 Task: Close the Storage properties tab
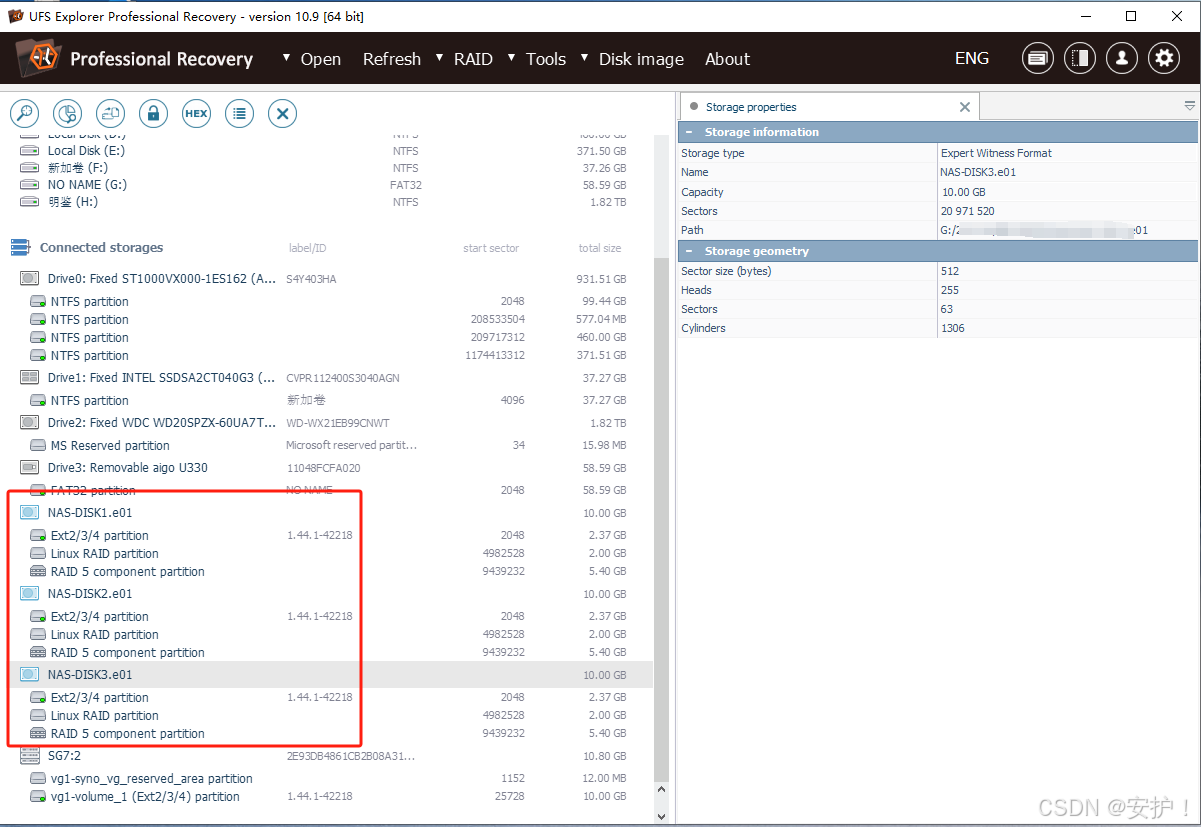(965, 107)
